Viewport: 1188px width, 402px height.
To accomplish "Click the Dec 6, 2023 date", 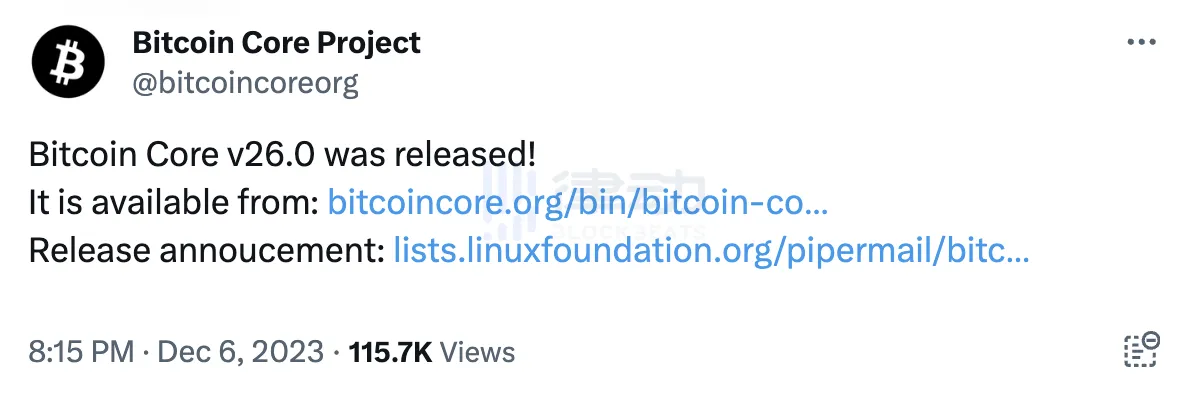I will tap(240, 352).
